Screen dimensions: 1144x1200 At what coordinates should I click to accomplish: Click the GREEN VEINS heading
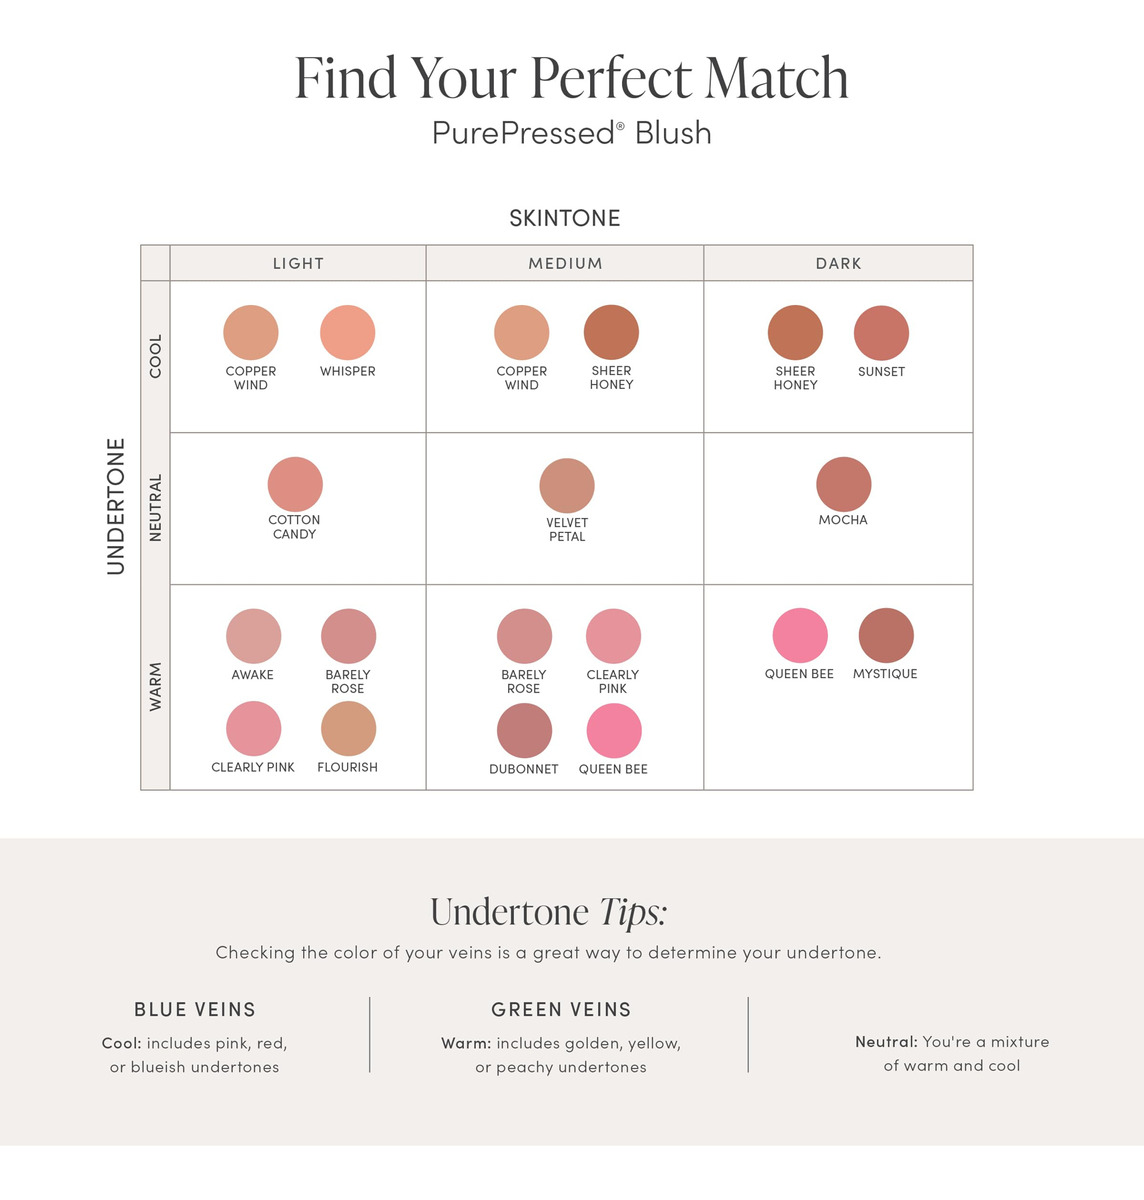click(561, 1010)
